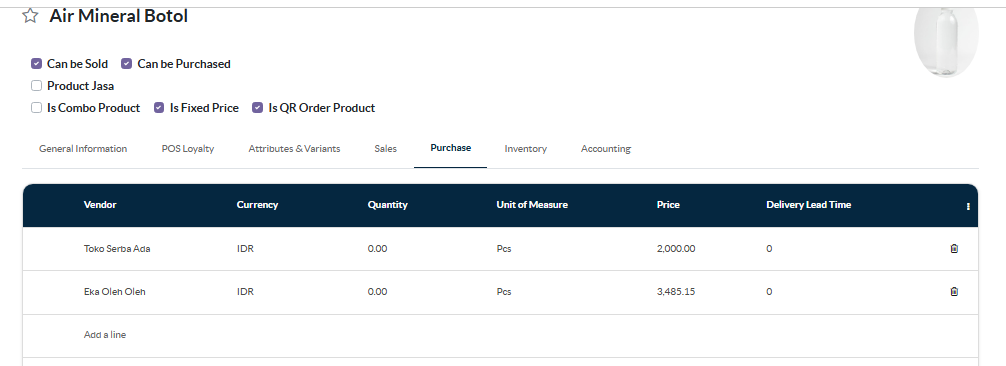The height and width of the screenshot is (366, 1006).
Task: Click Pcs unit in Eka Oleh Oleh row
Action: (x=504, y=292)
